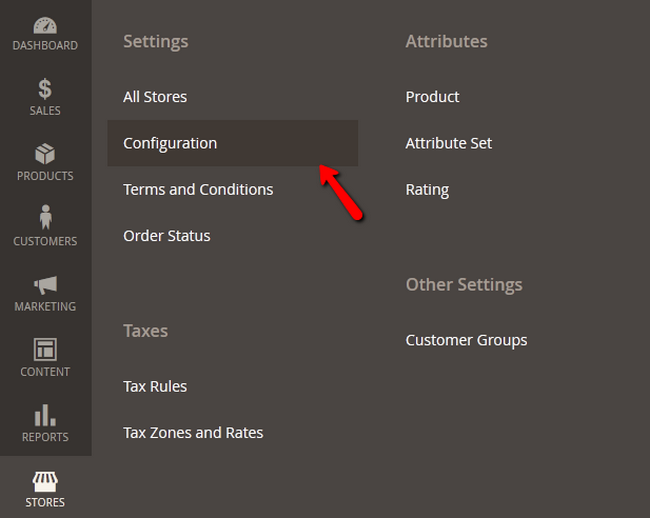650x518 pixels.
Task: Select Order Status menu entry
Action: tap(167, 236)
